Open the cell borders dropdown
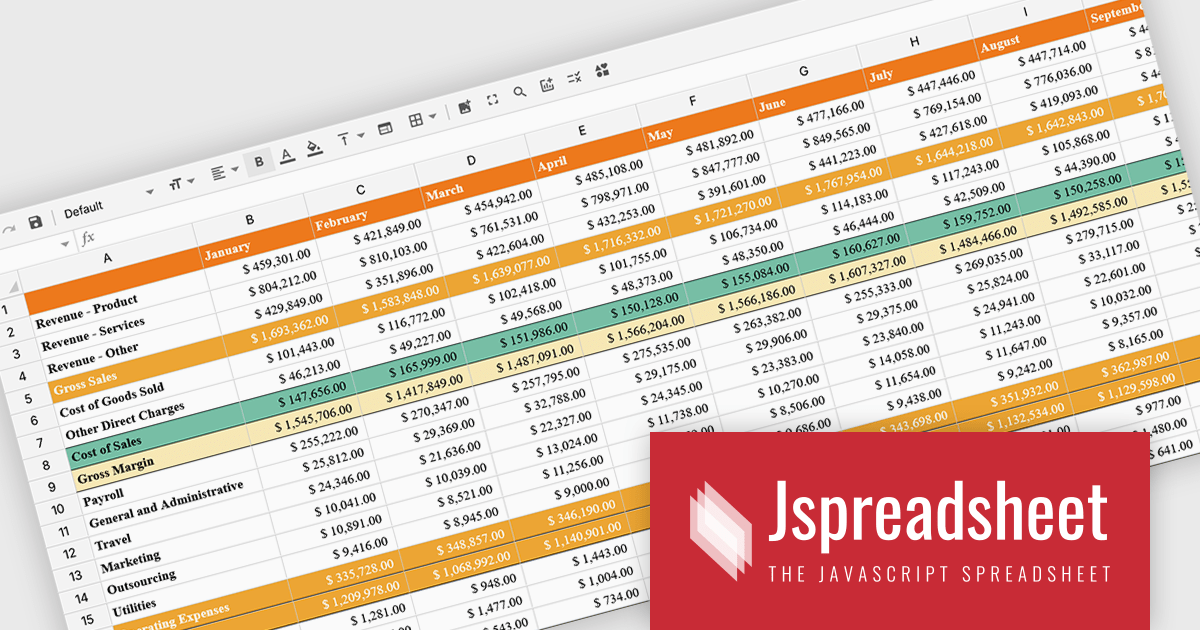This screenshot has width=1200, height=630. 422,120
